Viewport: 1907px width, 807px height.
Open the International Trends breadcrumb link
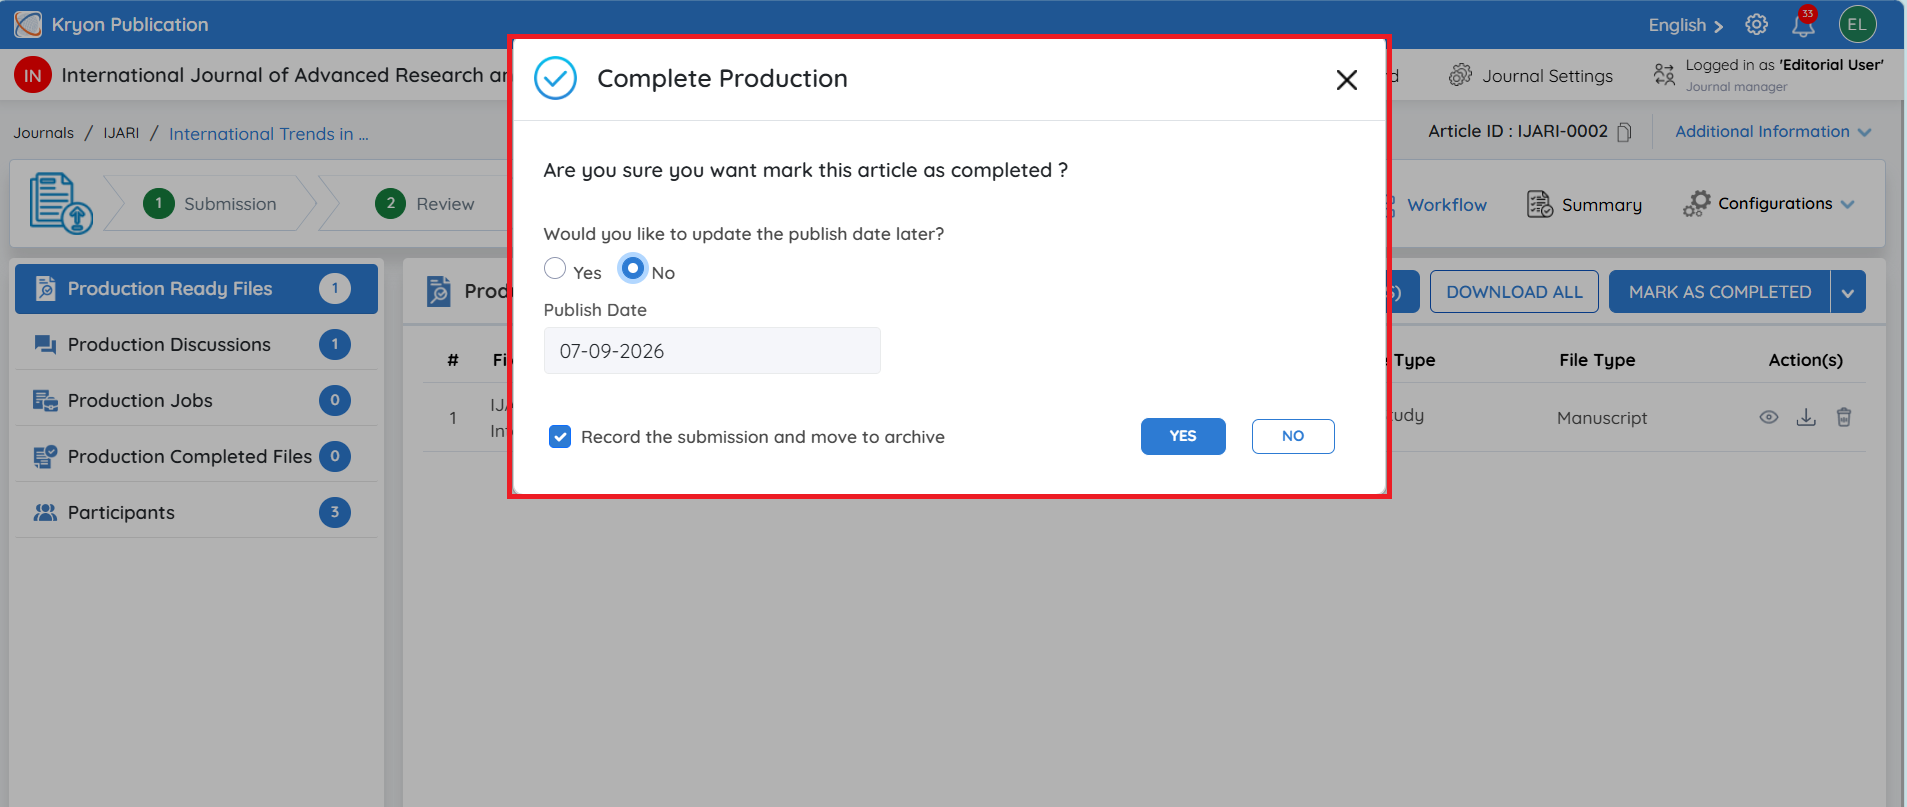click(269, 134)
